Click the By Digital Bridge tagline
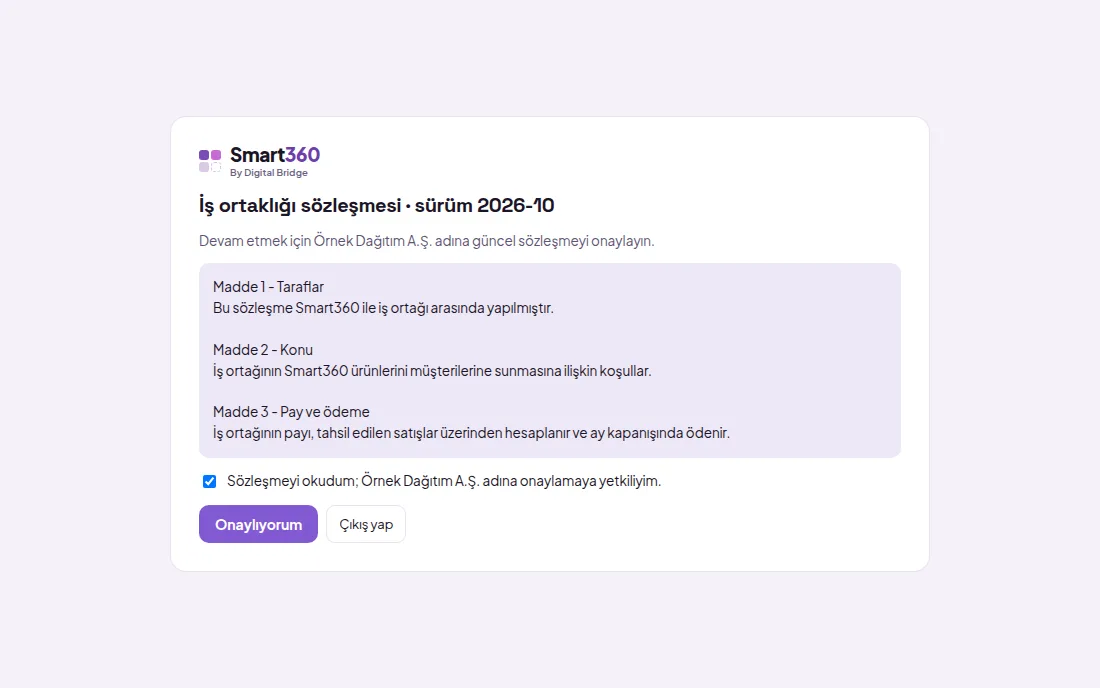 tap(269, 173)
